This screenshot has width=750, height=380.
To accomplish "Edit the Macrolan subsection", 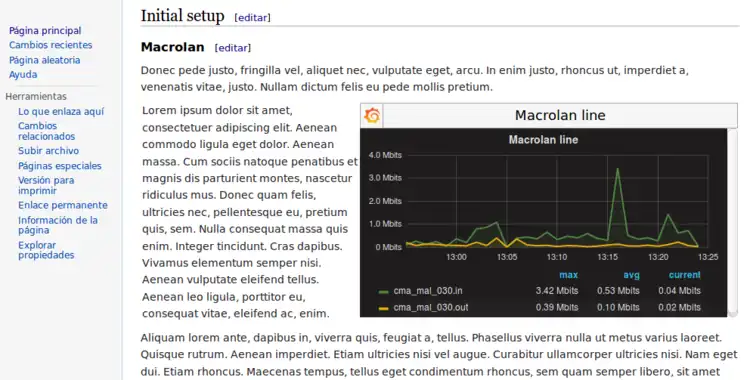I will (232, 48).
